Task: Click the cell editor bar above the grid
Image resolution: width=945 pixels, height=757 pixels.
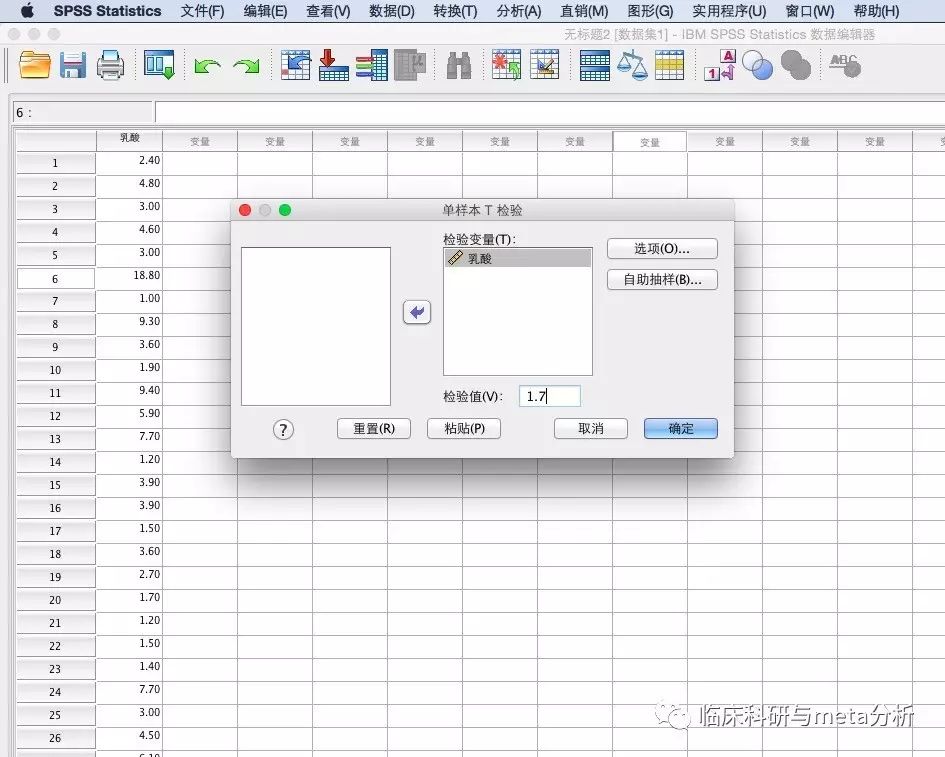Action: tap(550, 113)
